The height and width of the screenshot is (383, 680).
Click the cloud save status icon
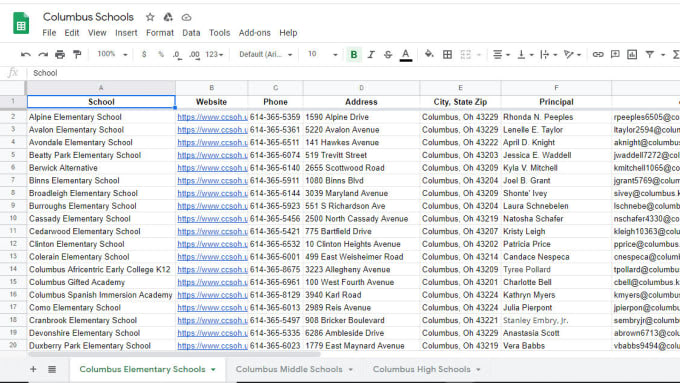click(186, 17)
